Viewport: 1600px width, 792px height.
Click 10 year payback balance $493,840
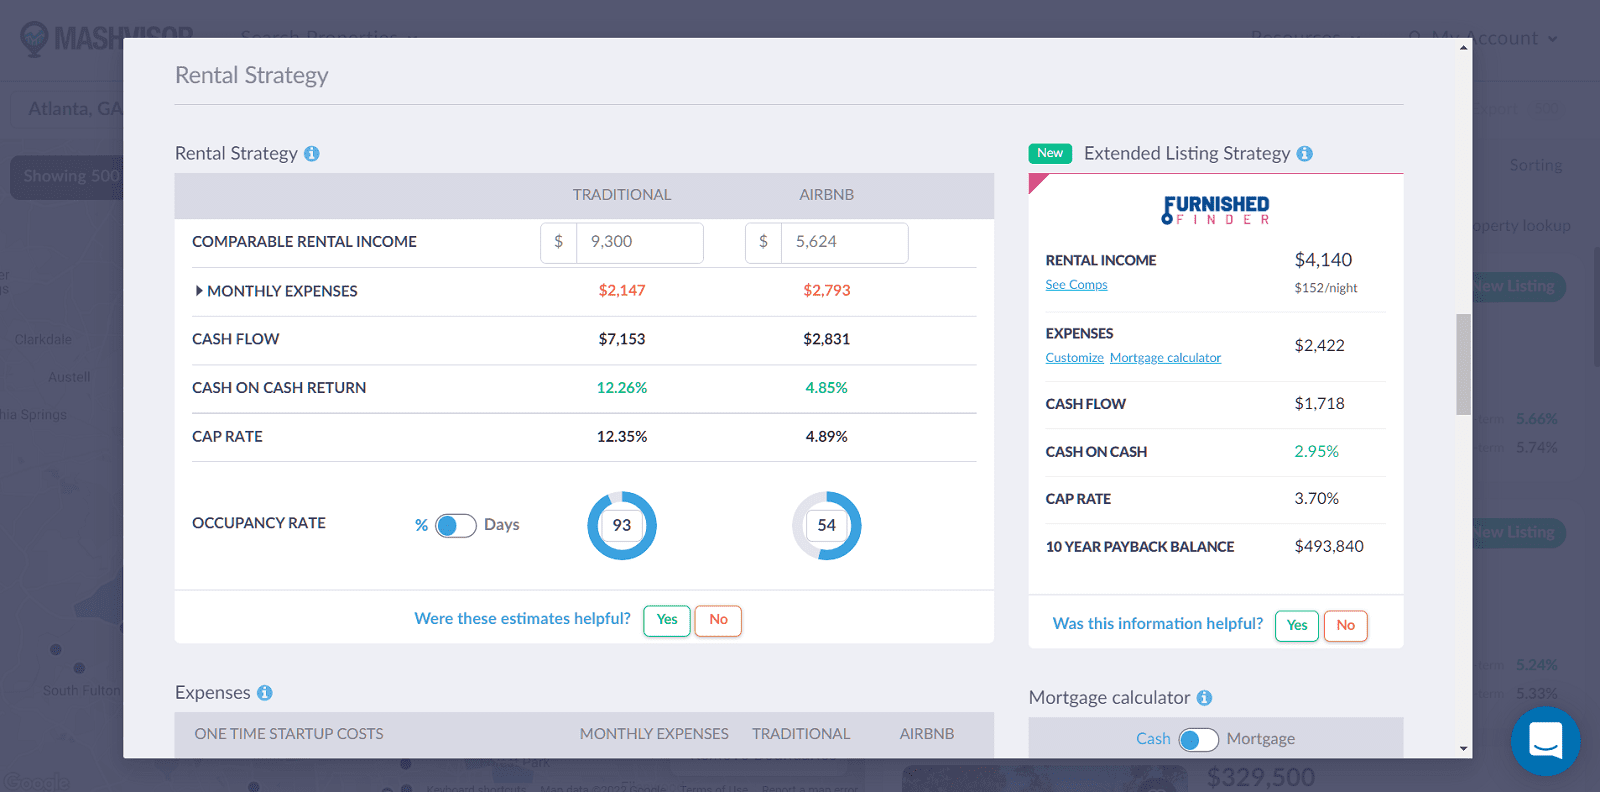[1329, 547]
